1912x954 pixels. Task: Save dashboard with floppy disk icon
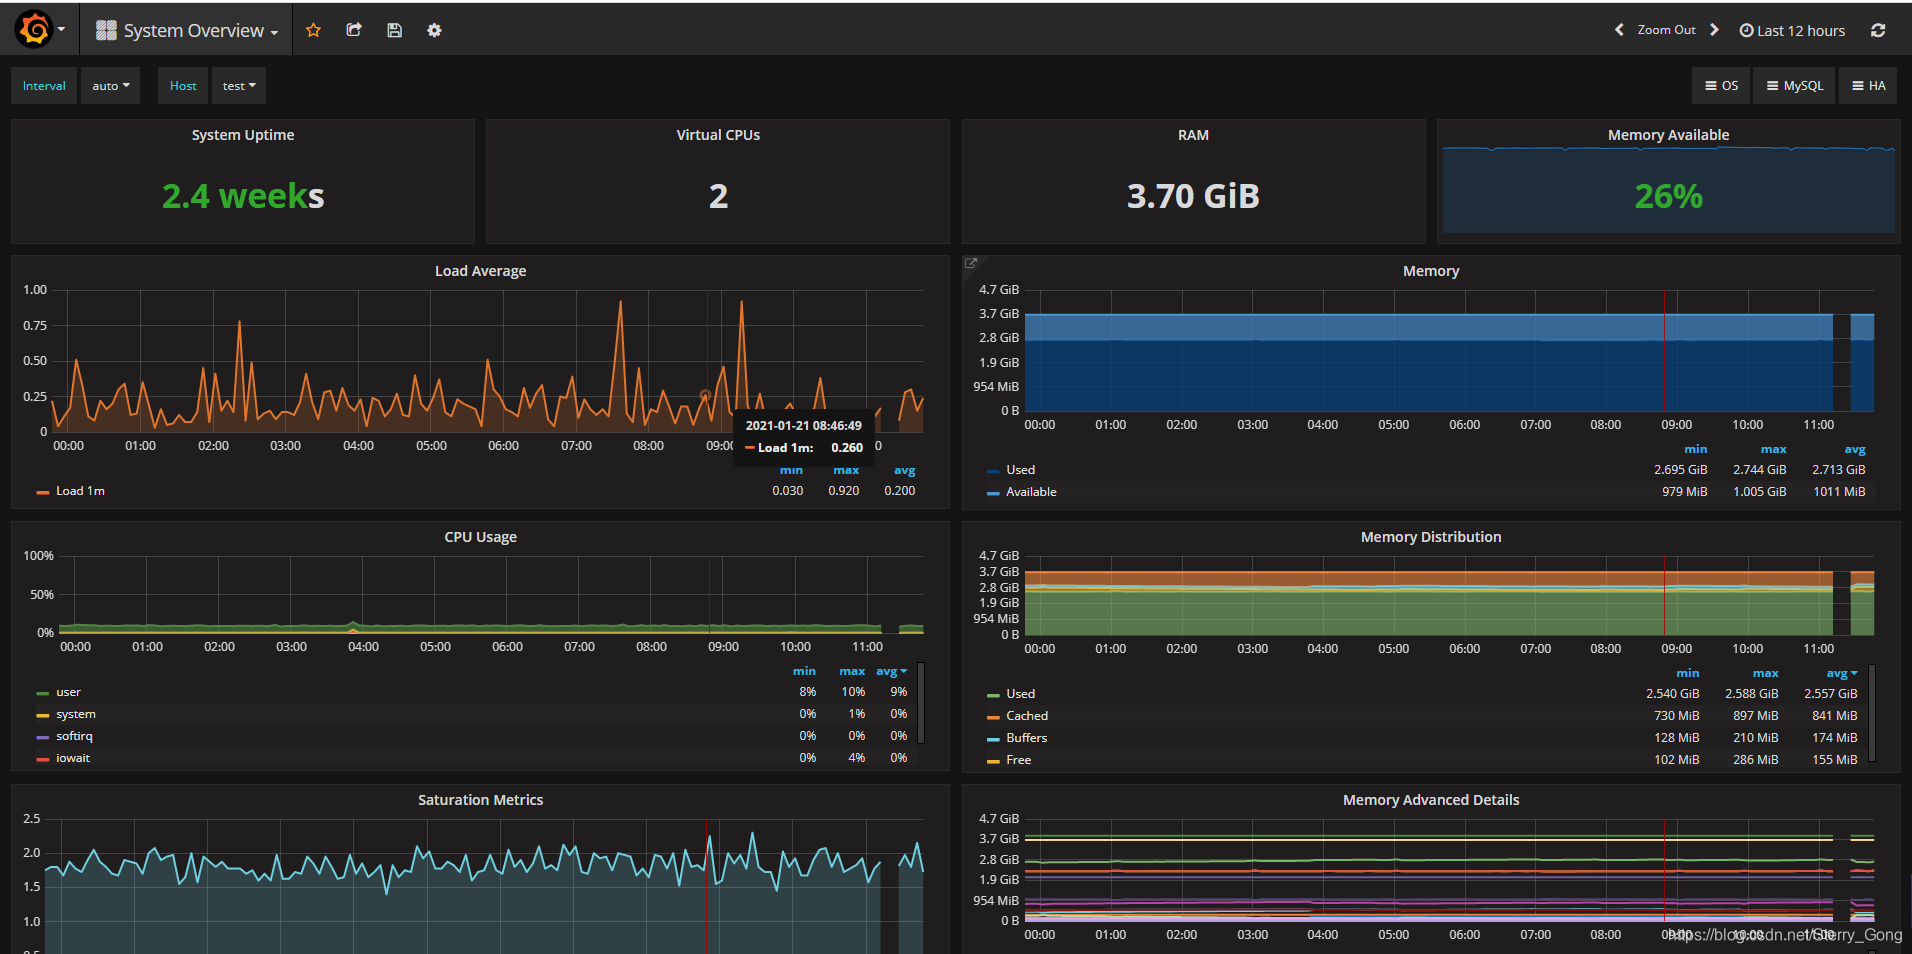pyautogui.click(x=394, y=30)
